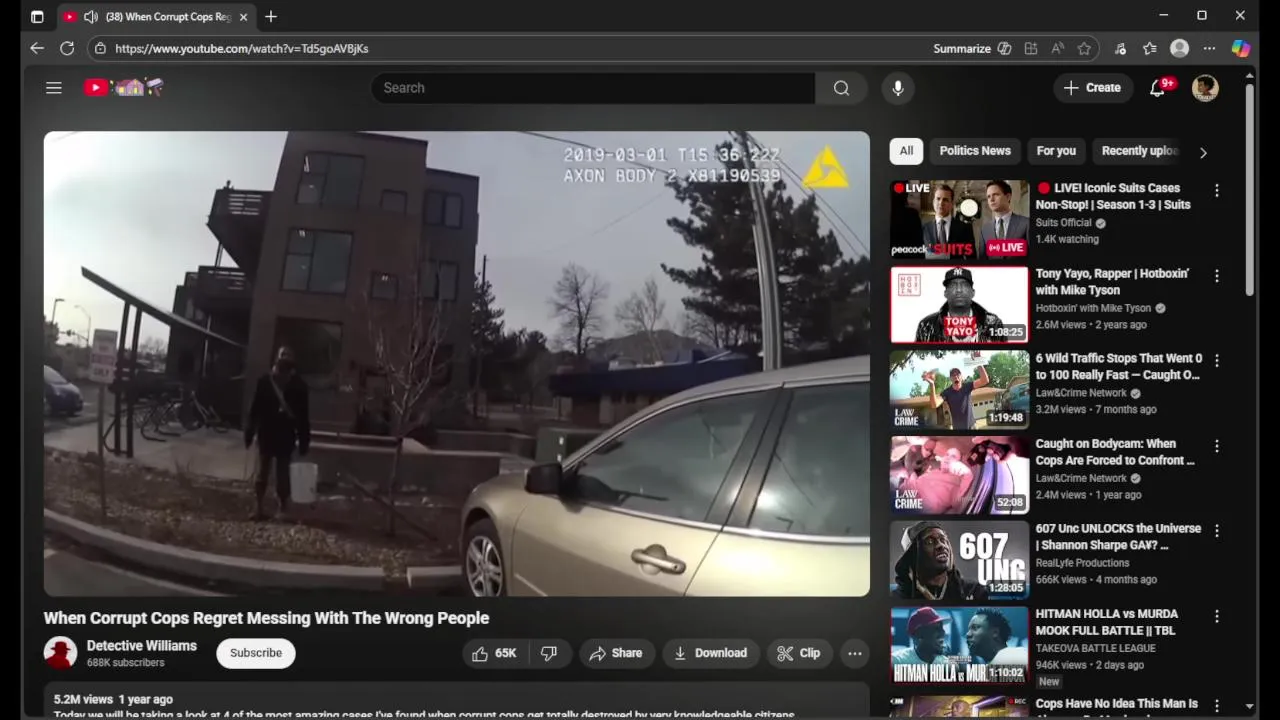Open Detective Williams channel avatar
Screen dimensions: 1280x720
[61, 653]
